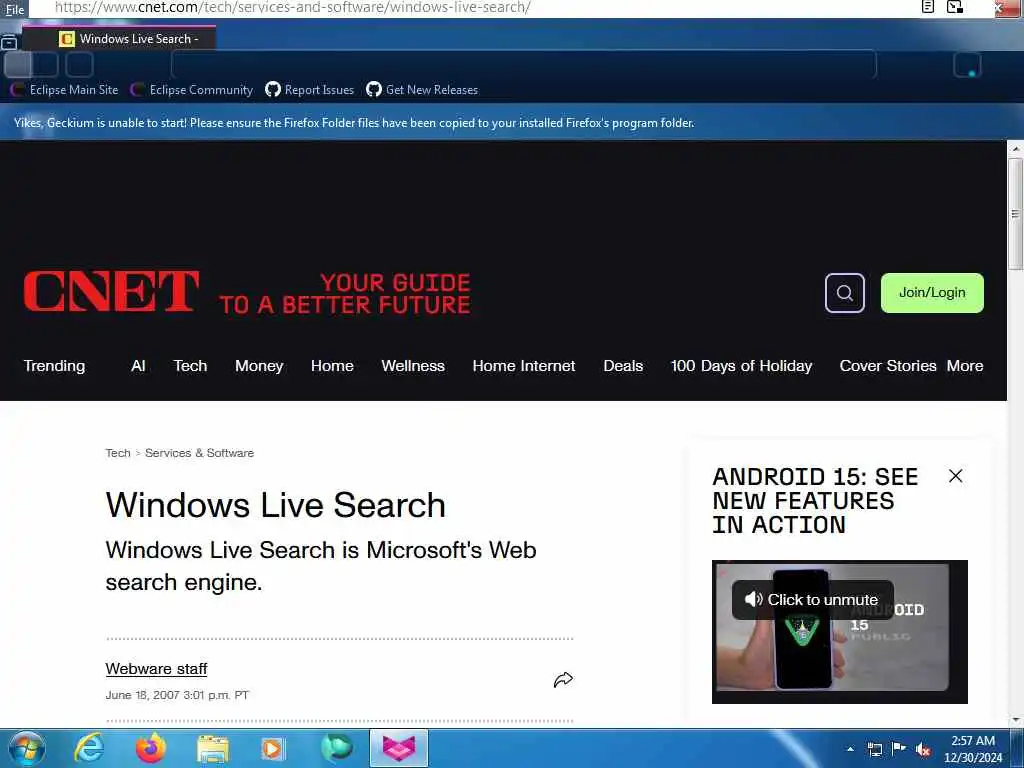
Task: Open the Home Internet nav item
Action: click(x=524, y=366)
